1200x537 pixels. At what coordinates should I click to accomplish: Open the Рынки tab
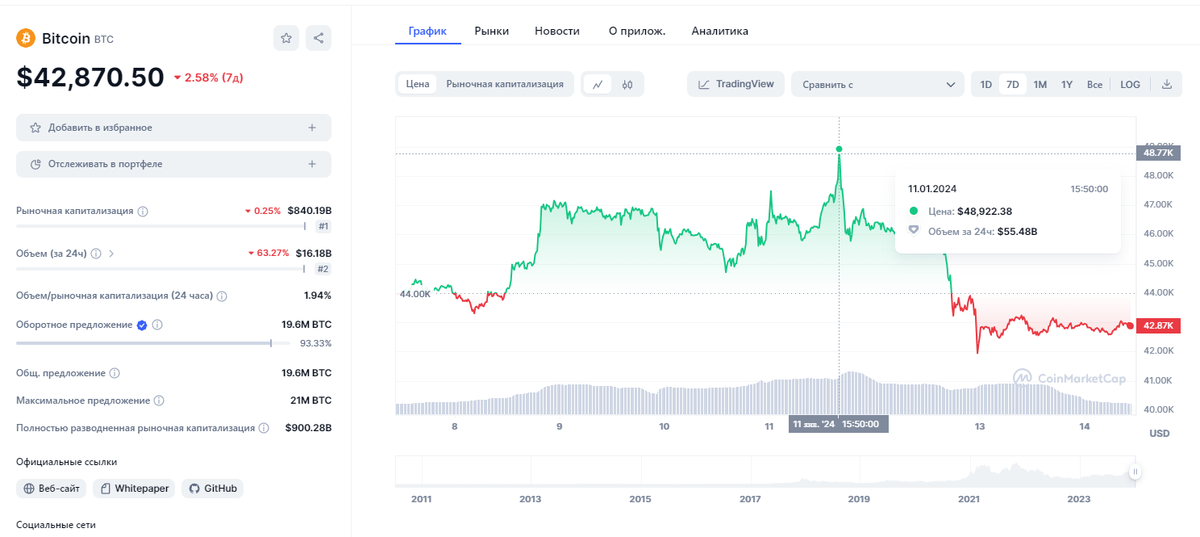[492, 31]
